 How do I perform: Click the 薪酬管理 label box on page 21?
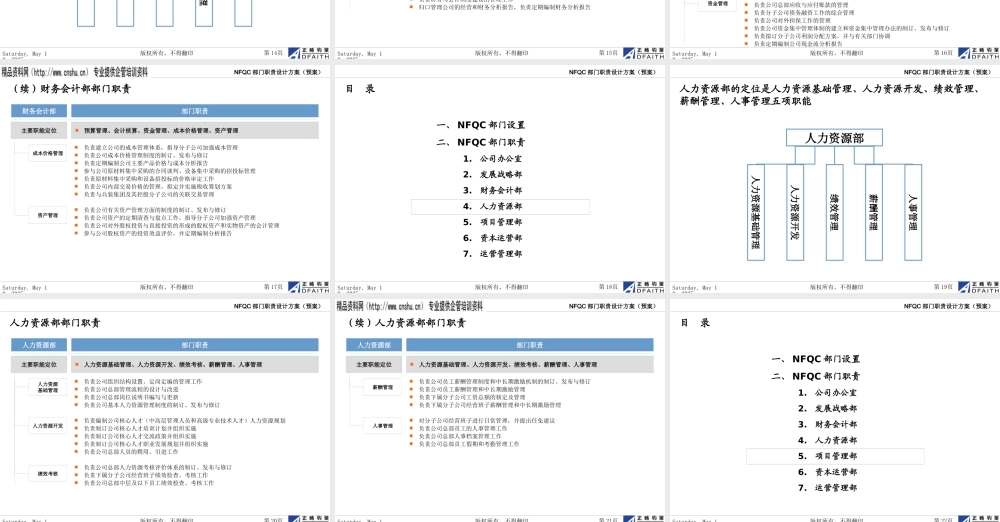coord(383,387)
